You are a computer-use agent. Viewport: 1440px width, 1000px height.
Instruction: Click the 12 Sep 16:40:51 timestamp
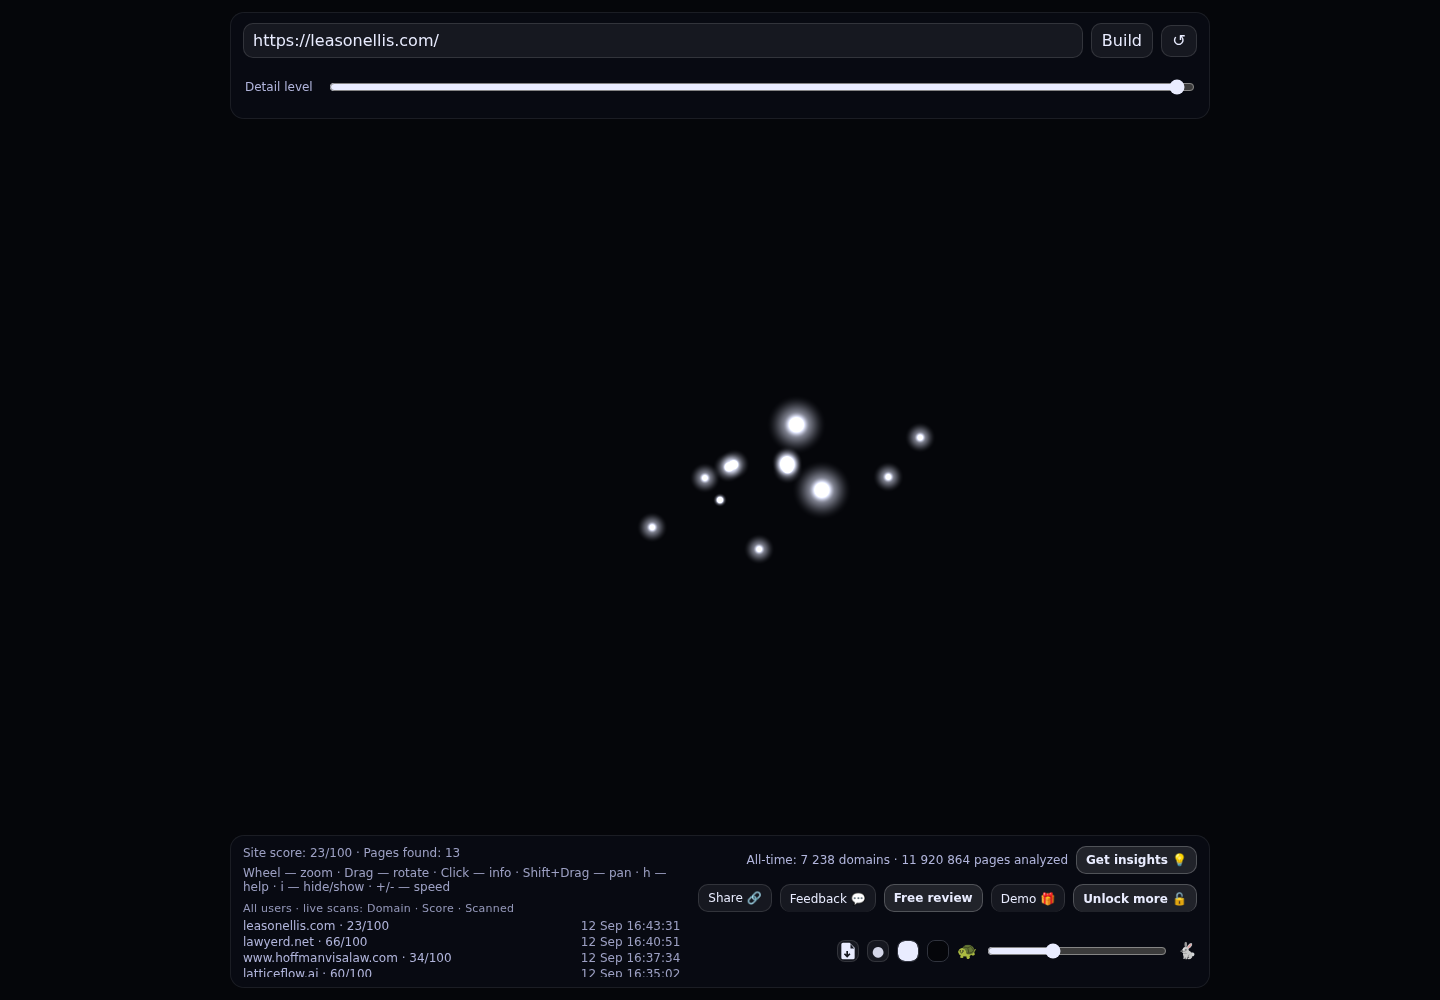(630, 942)
